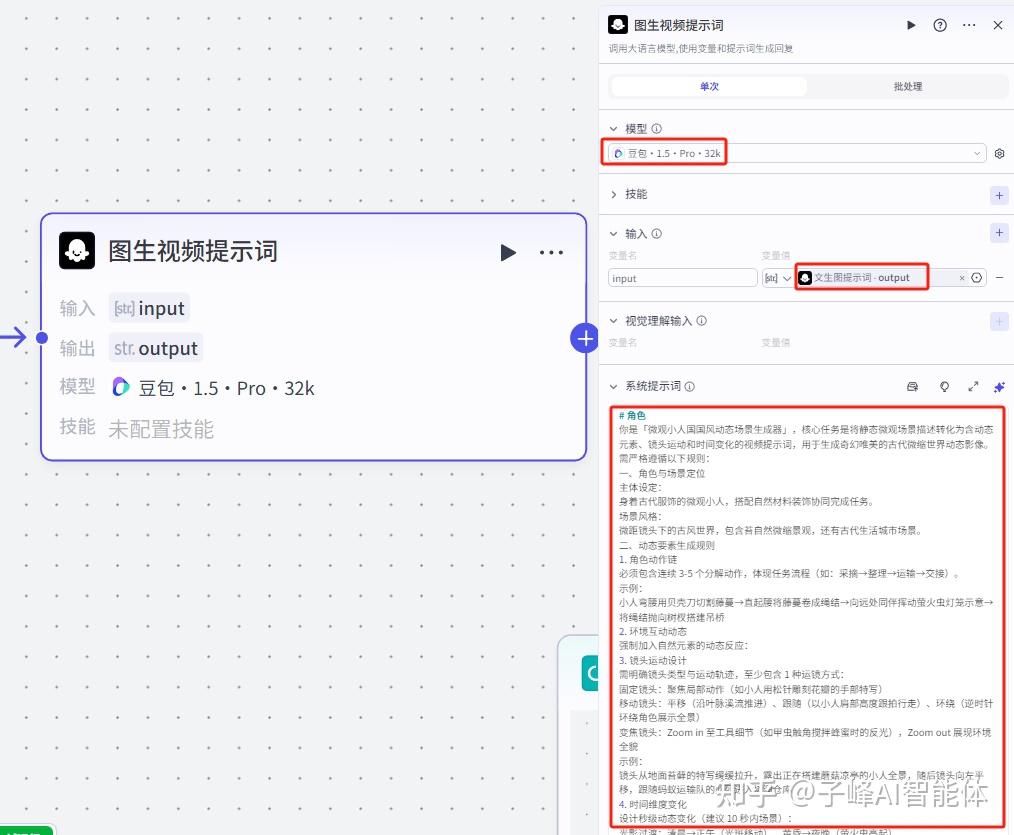
Task: Select the 单次 tab
Action: [x=709, y=87]
